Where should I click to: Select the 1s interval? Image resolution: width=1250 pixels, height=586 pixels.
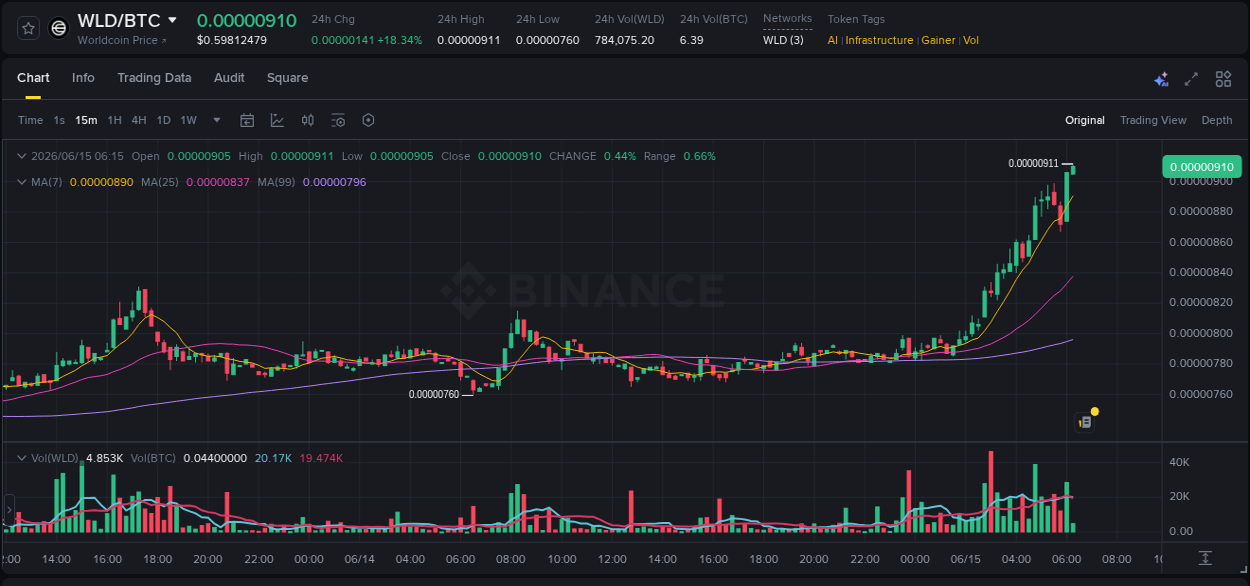(59, 120)
